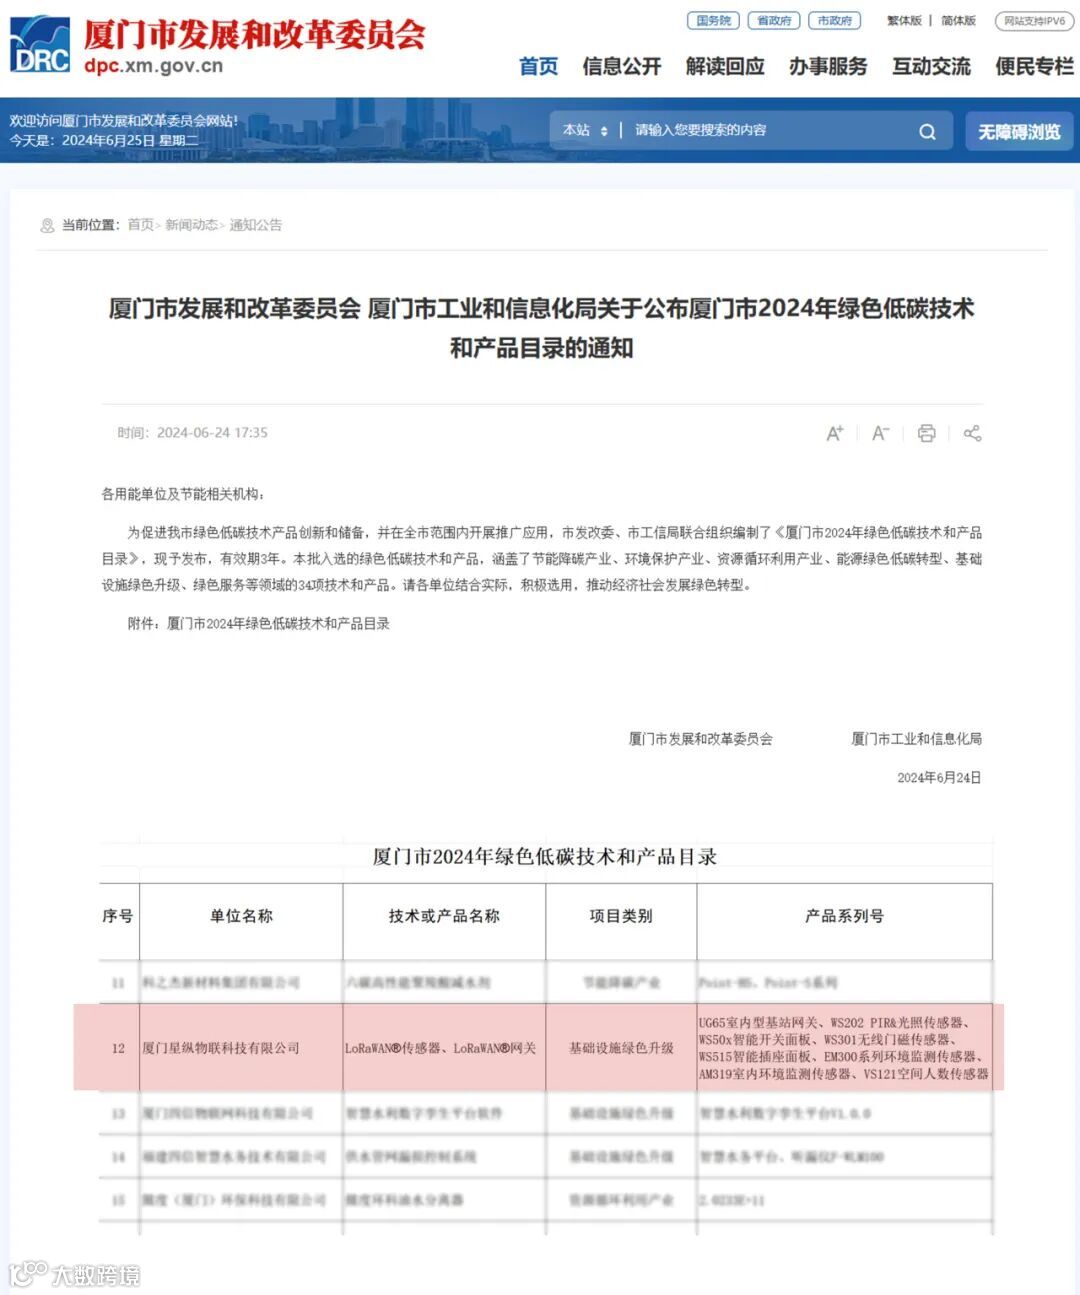Click the share icon
1080x1295 pixels.
pos(972,433)
